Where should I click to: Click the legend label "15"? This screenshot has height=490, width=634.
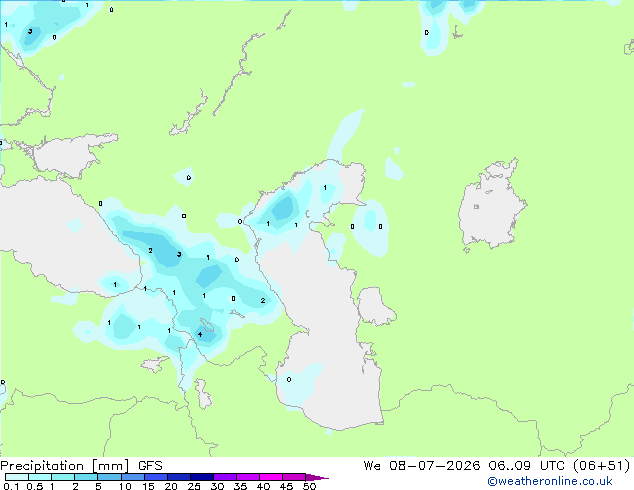pyautogui.click(x=148, y=486)
